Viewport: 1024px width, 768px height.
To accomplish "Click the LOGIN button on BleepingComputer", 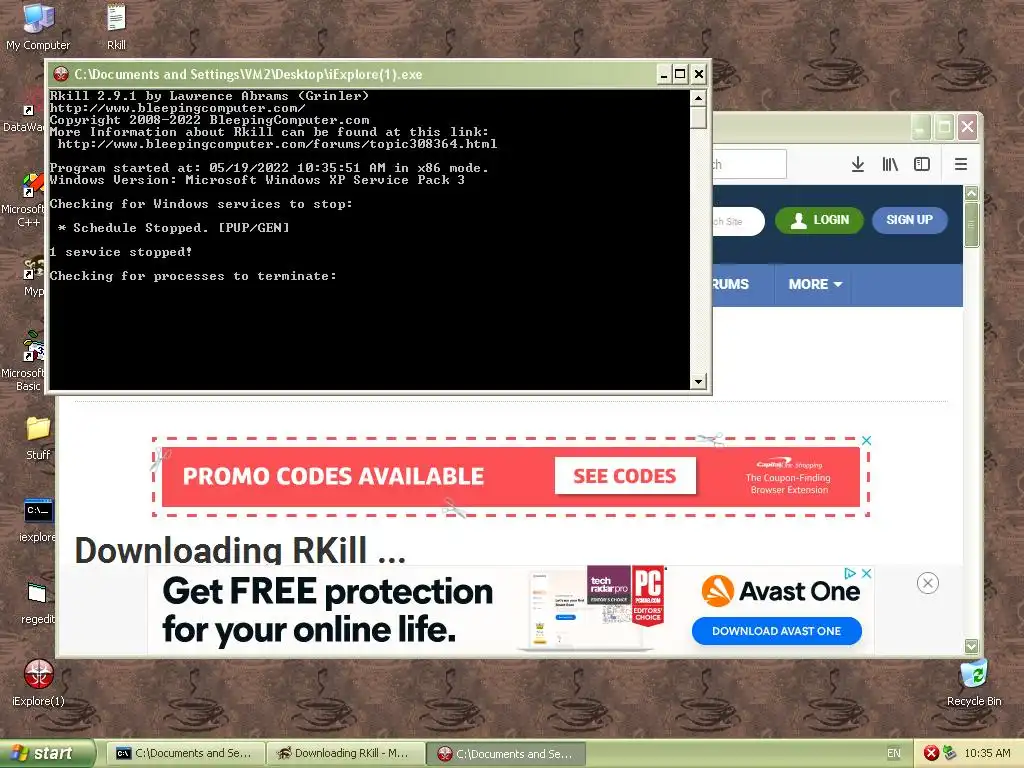I will tap(820, 220).
